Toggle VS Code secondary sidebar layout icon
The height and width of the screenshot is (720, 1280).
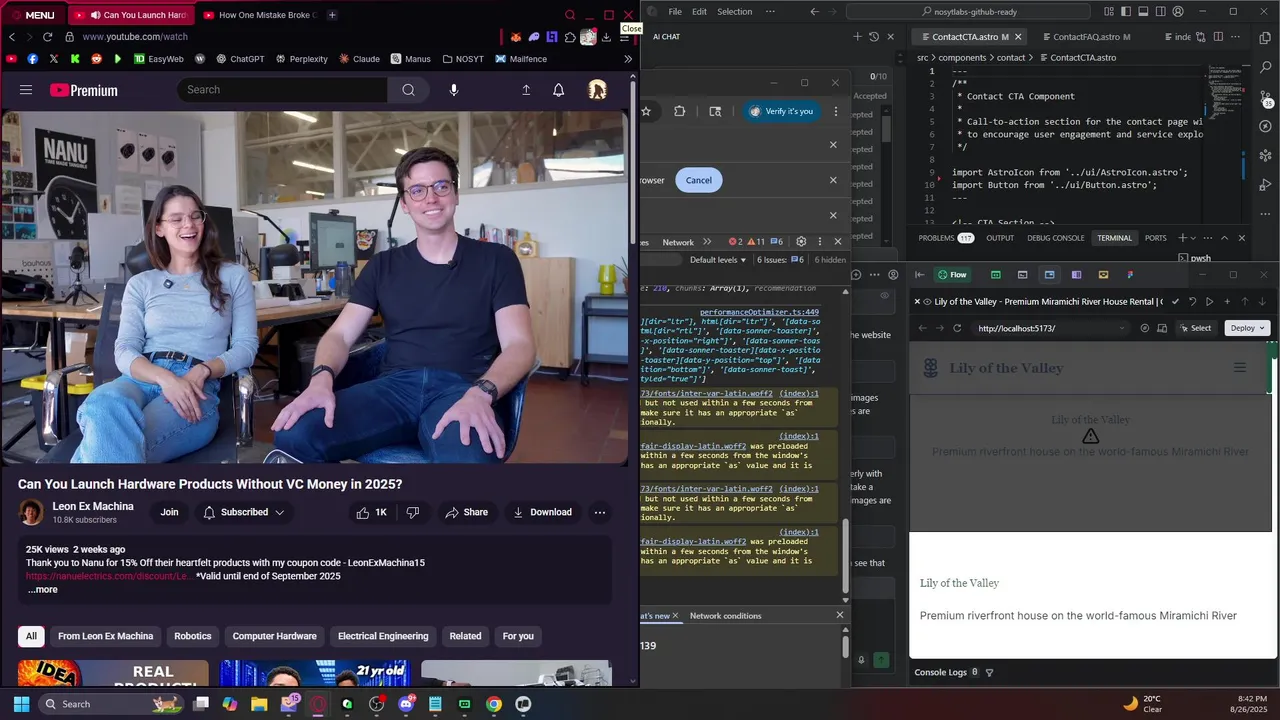(x=1161, y=12)
